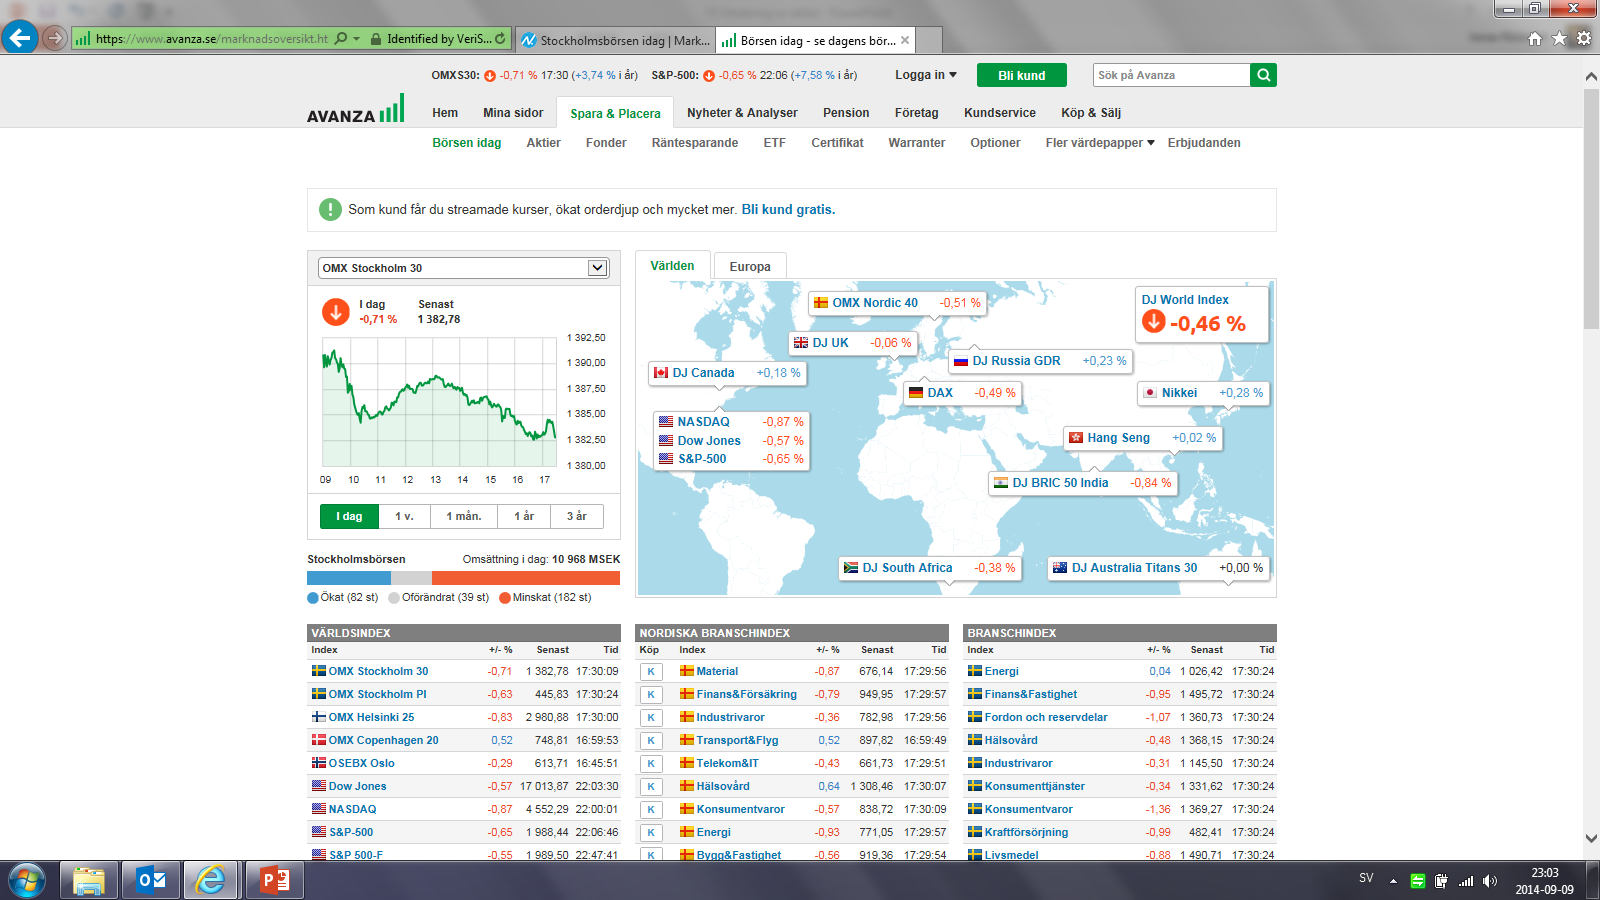Image resolution: width=1600 pixels, height=900 pixels.
Task: Select the 1 v. chart period
Action: [404, 516]
